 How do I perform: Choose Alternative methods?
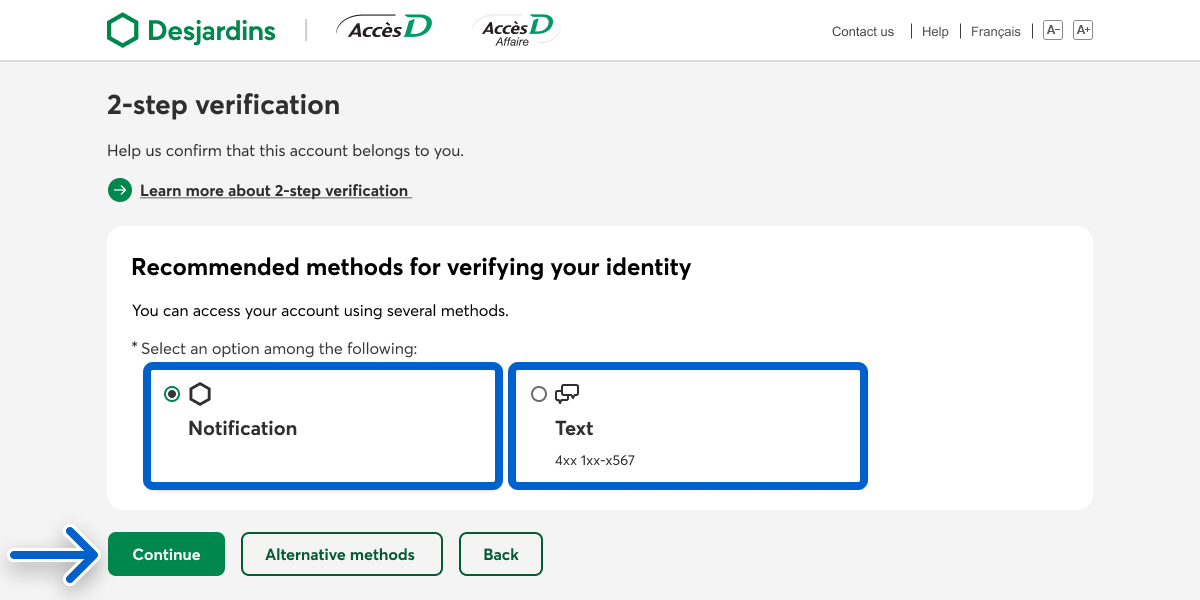coord(340,554)
